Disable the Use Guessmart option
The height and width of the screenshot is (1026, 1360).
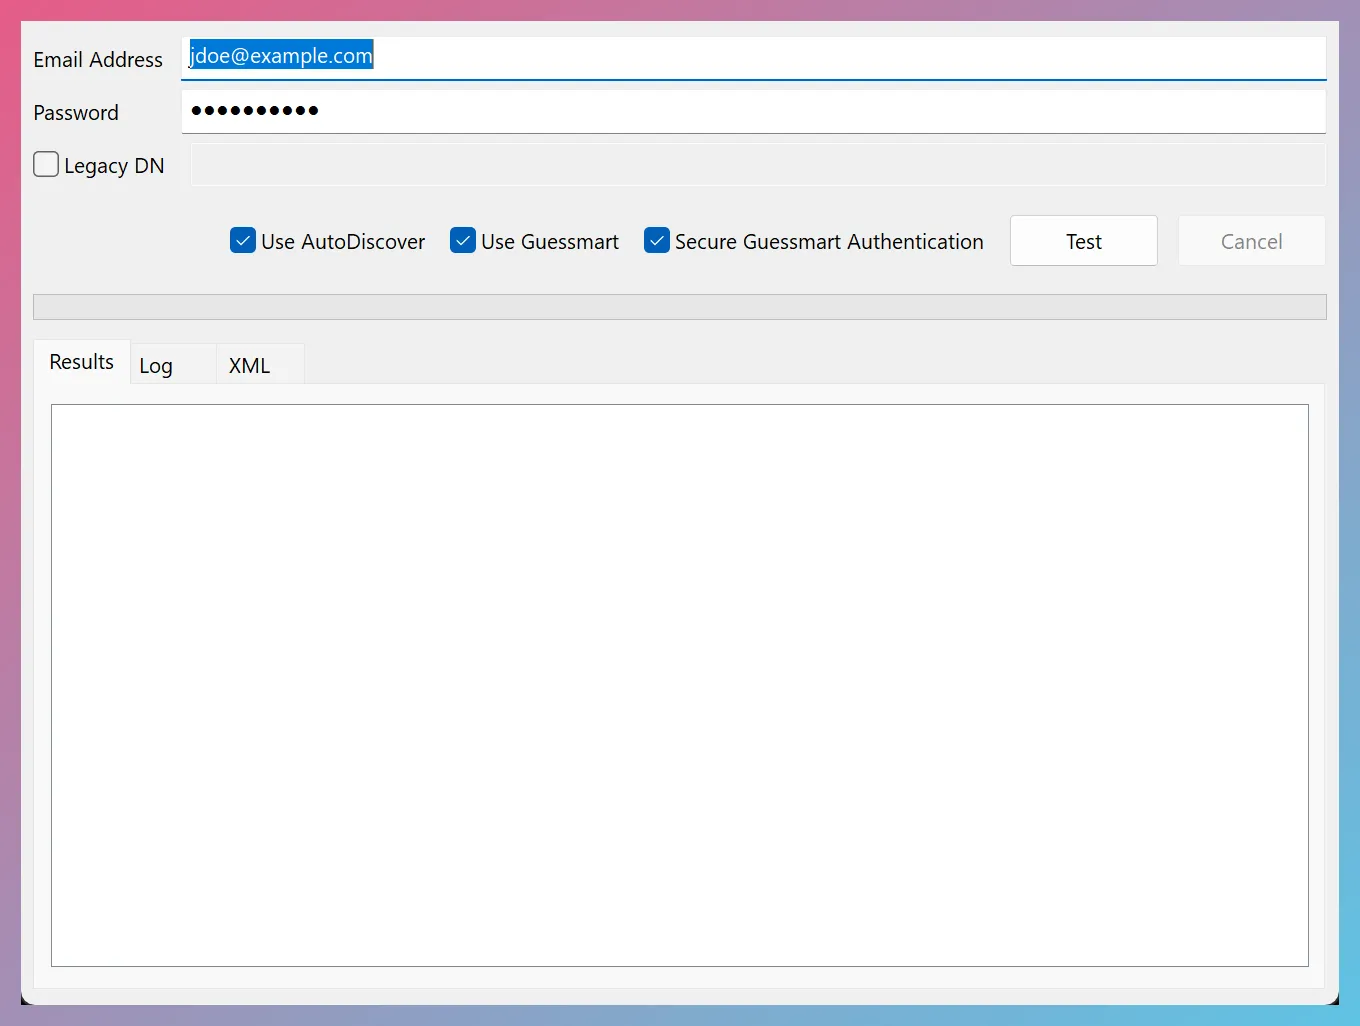point(462,240)
